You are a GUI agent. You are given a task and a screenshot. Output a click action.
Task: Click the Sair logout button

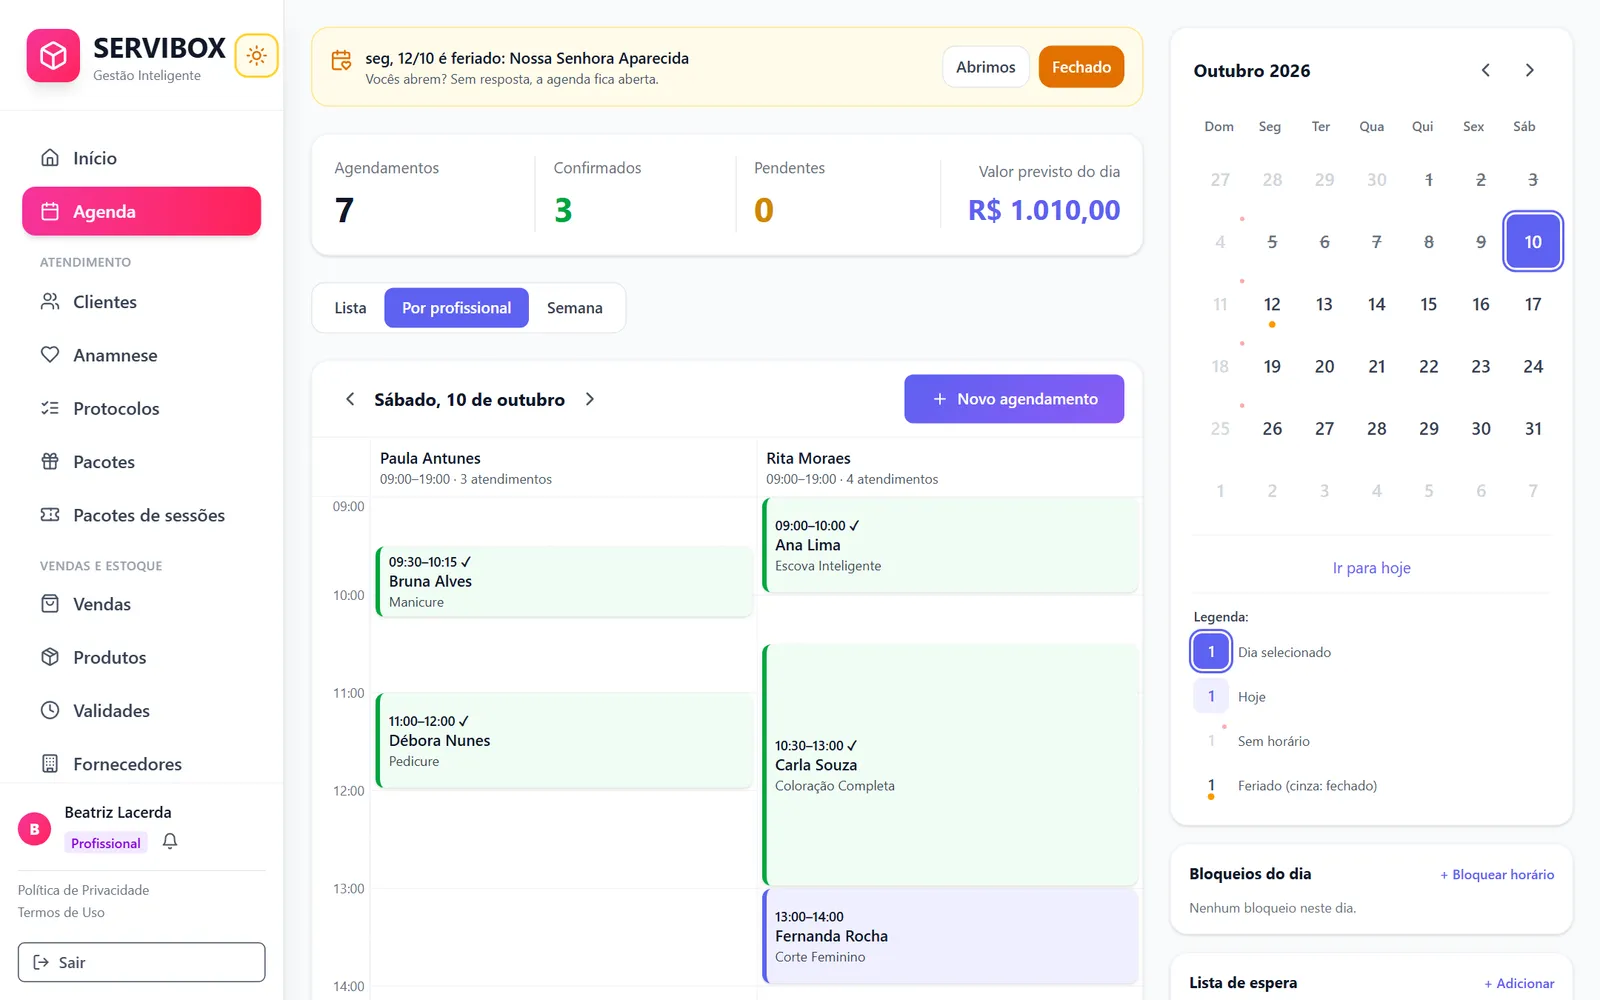coord(141,962)
